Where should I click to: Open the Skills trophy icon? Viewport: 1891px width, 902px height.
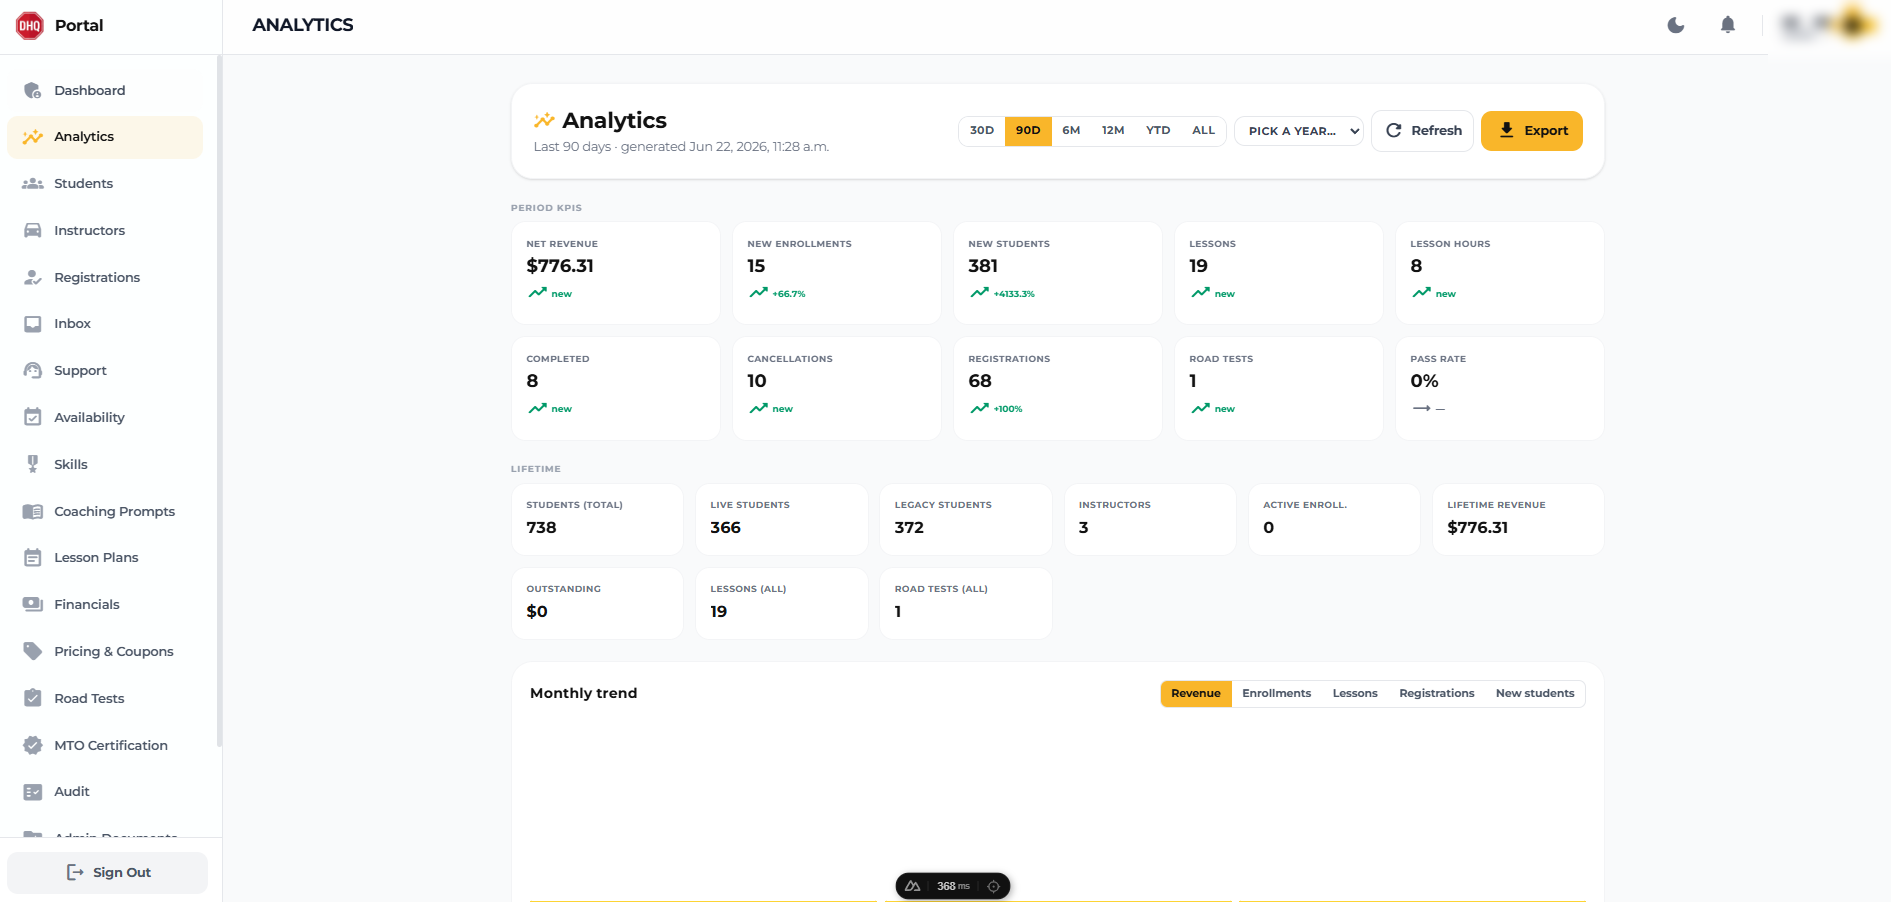pos(33,464)
